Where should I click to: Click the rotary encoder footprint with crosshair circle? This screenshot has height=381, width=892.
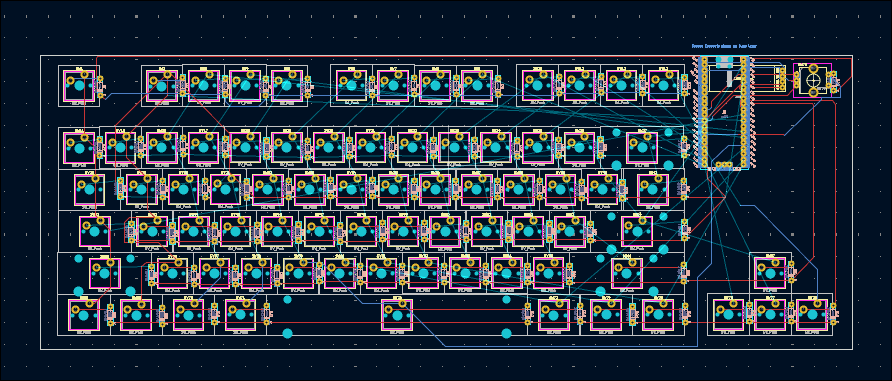(x=812, y=80)
